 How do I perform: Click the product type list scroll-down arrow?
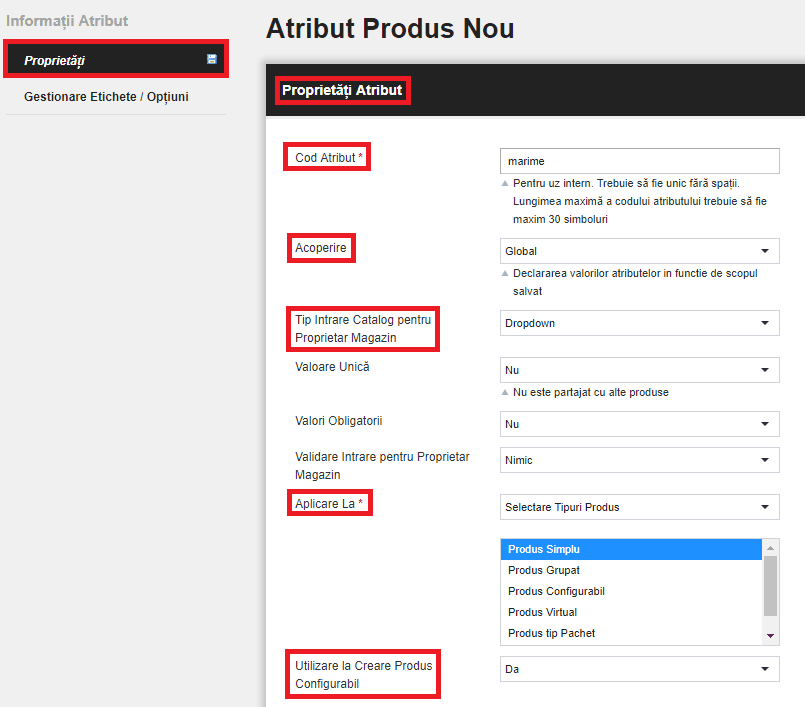(770, 636)
